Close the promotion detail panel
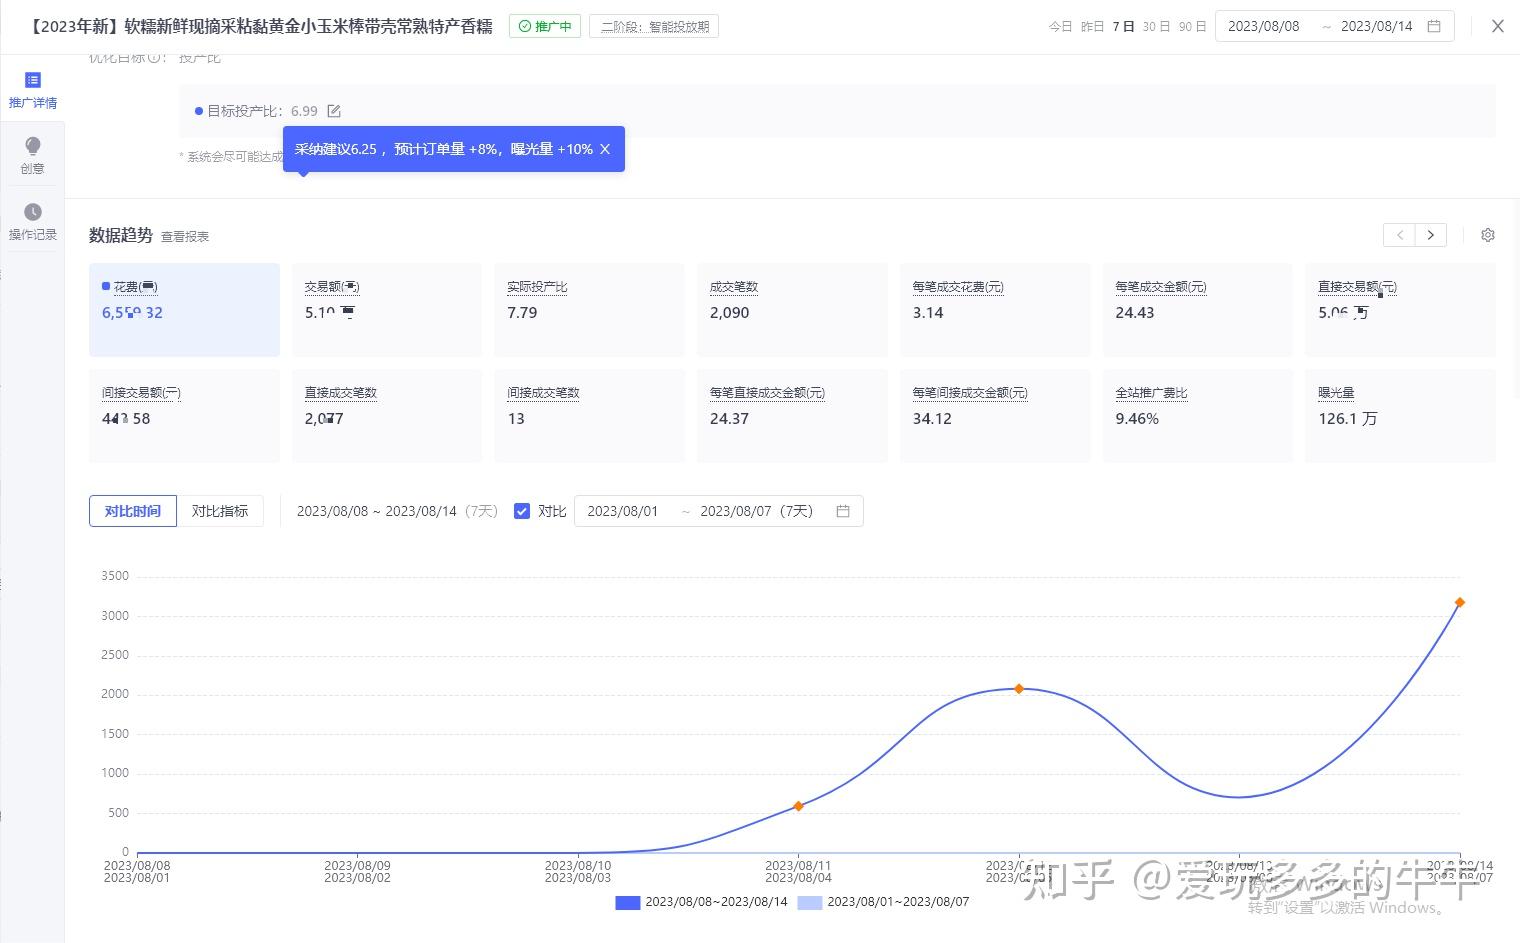The image size is (1520, 943). 1497,27
